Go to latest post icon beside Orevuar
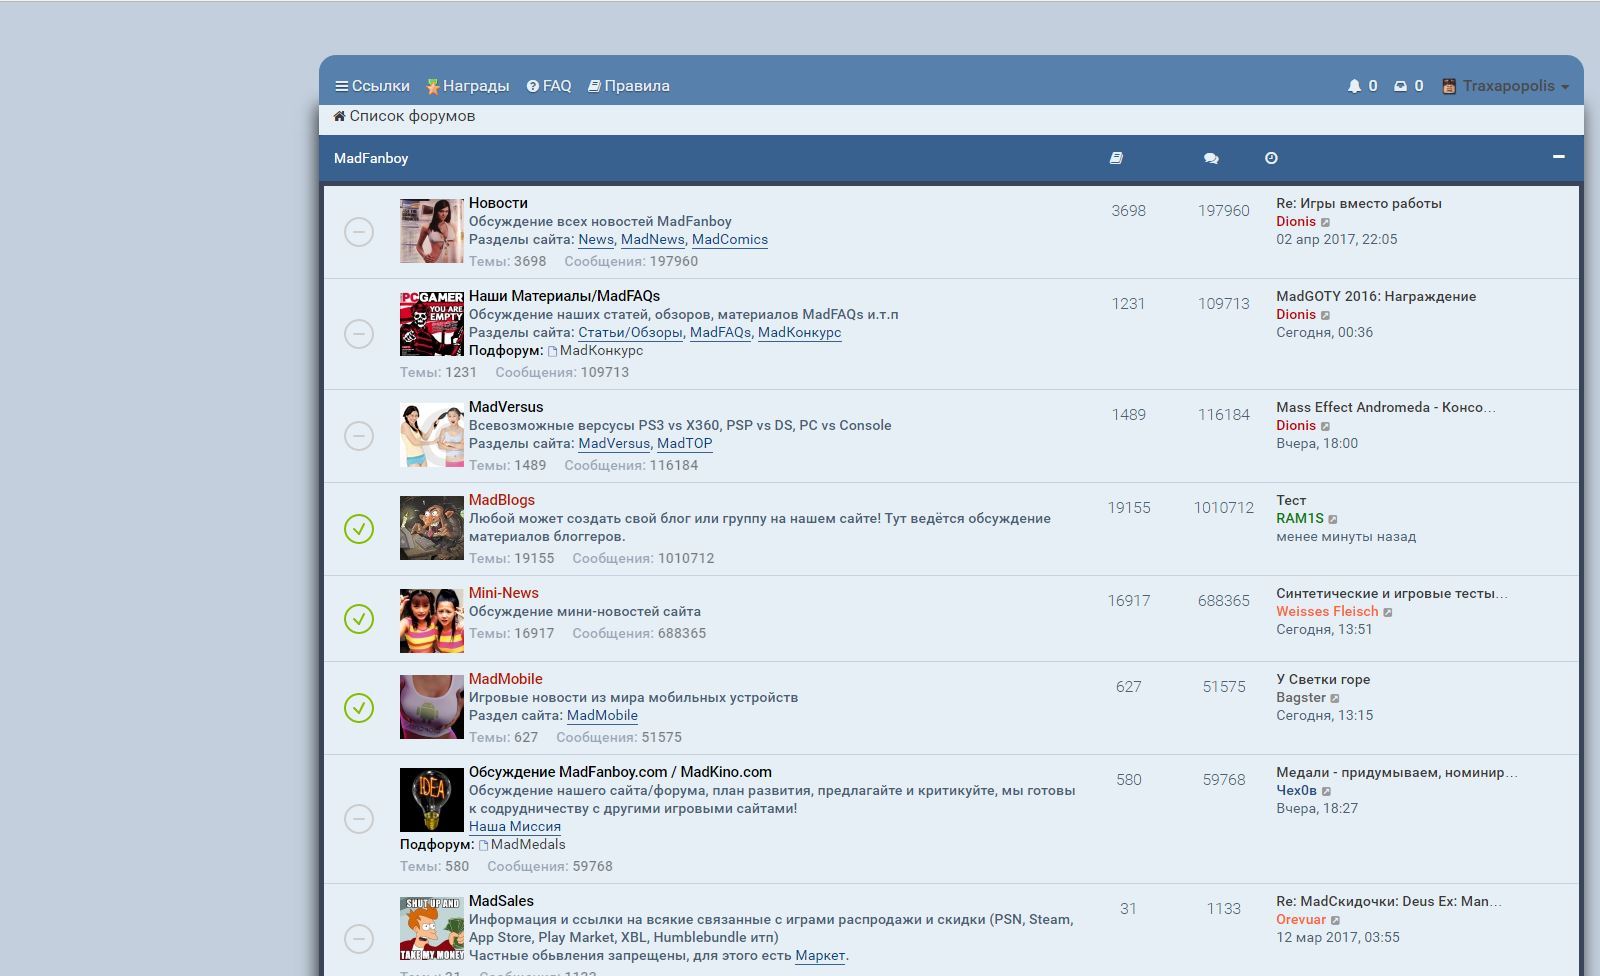Viewport: 1600px width, 976px height. tap(1336, 921)
